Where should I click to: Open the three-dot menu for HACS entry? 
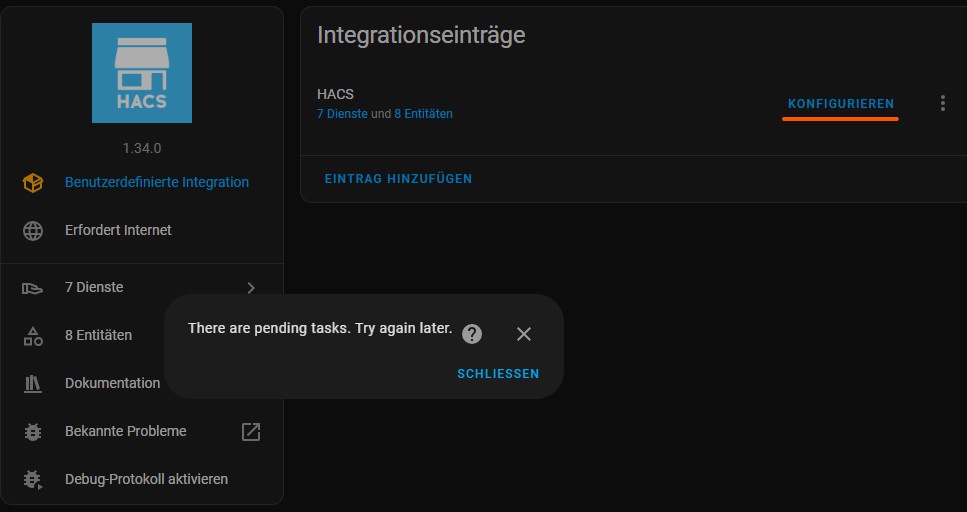[x=942, y=103]
